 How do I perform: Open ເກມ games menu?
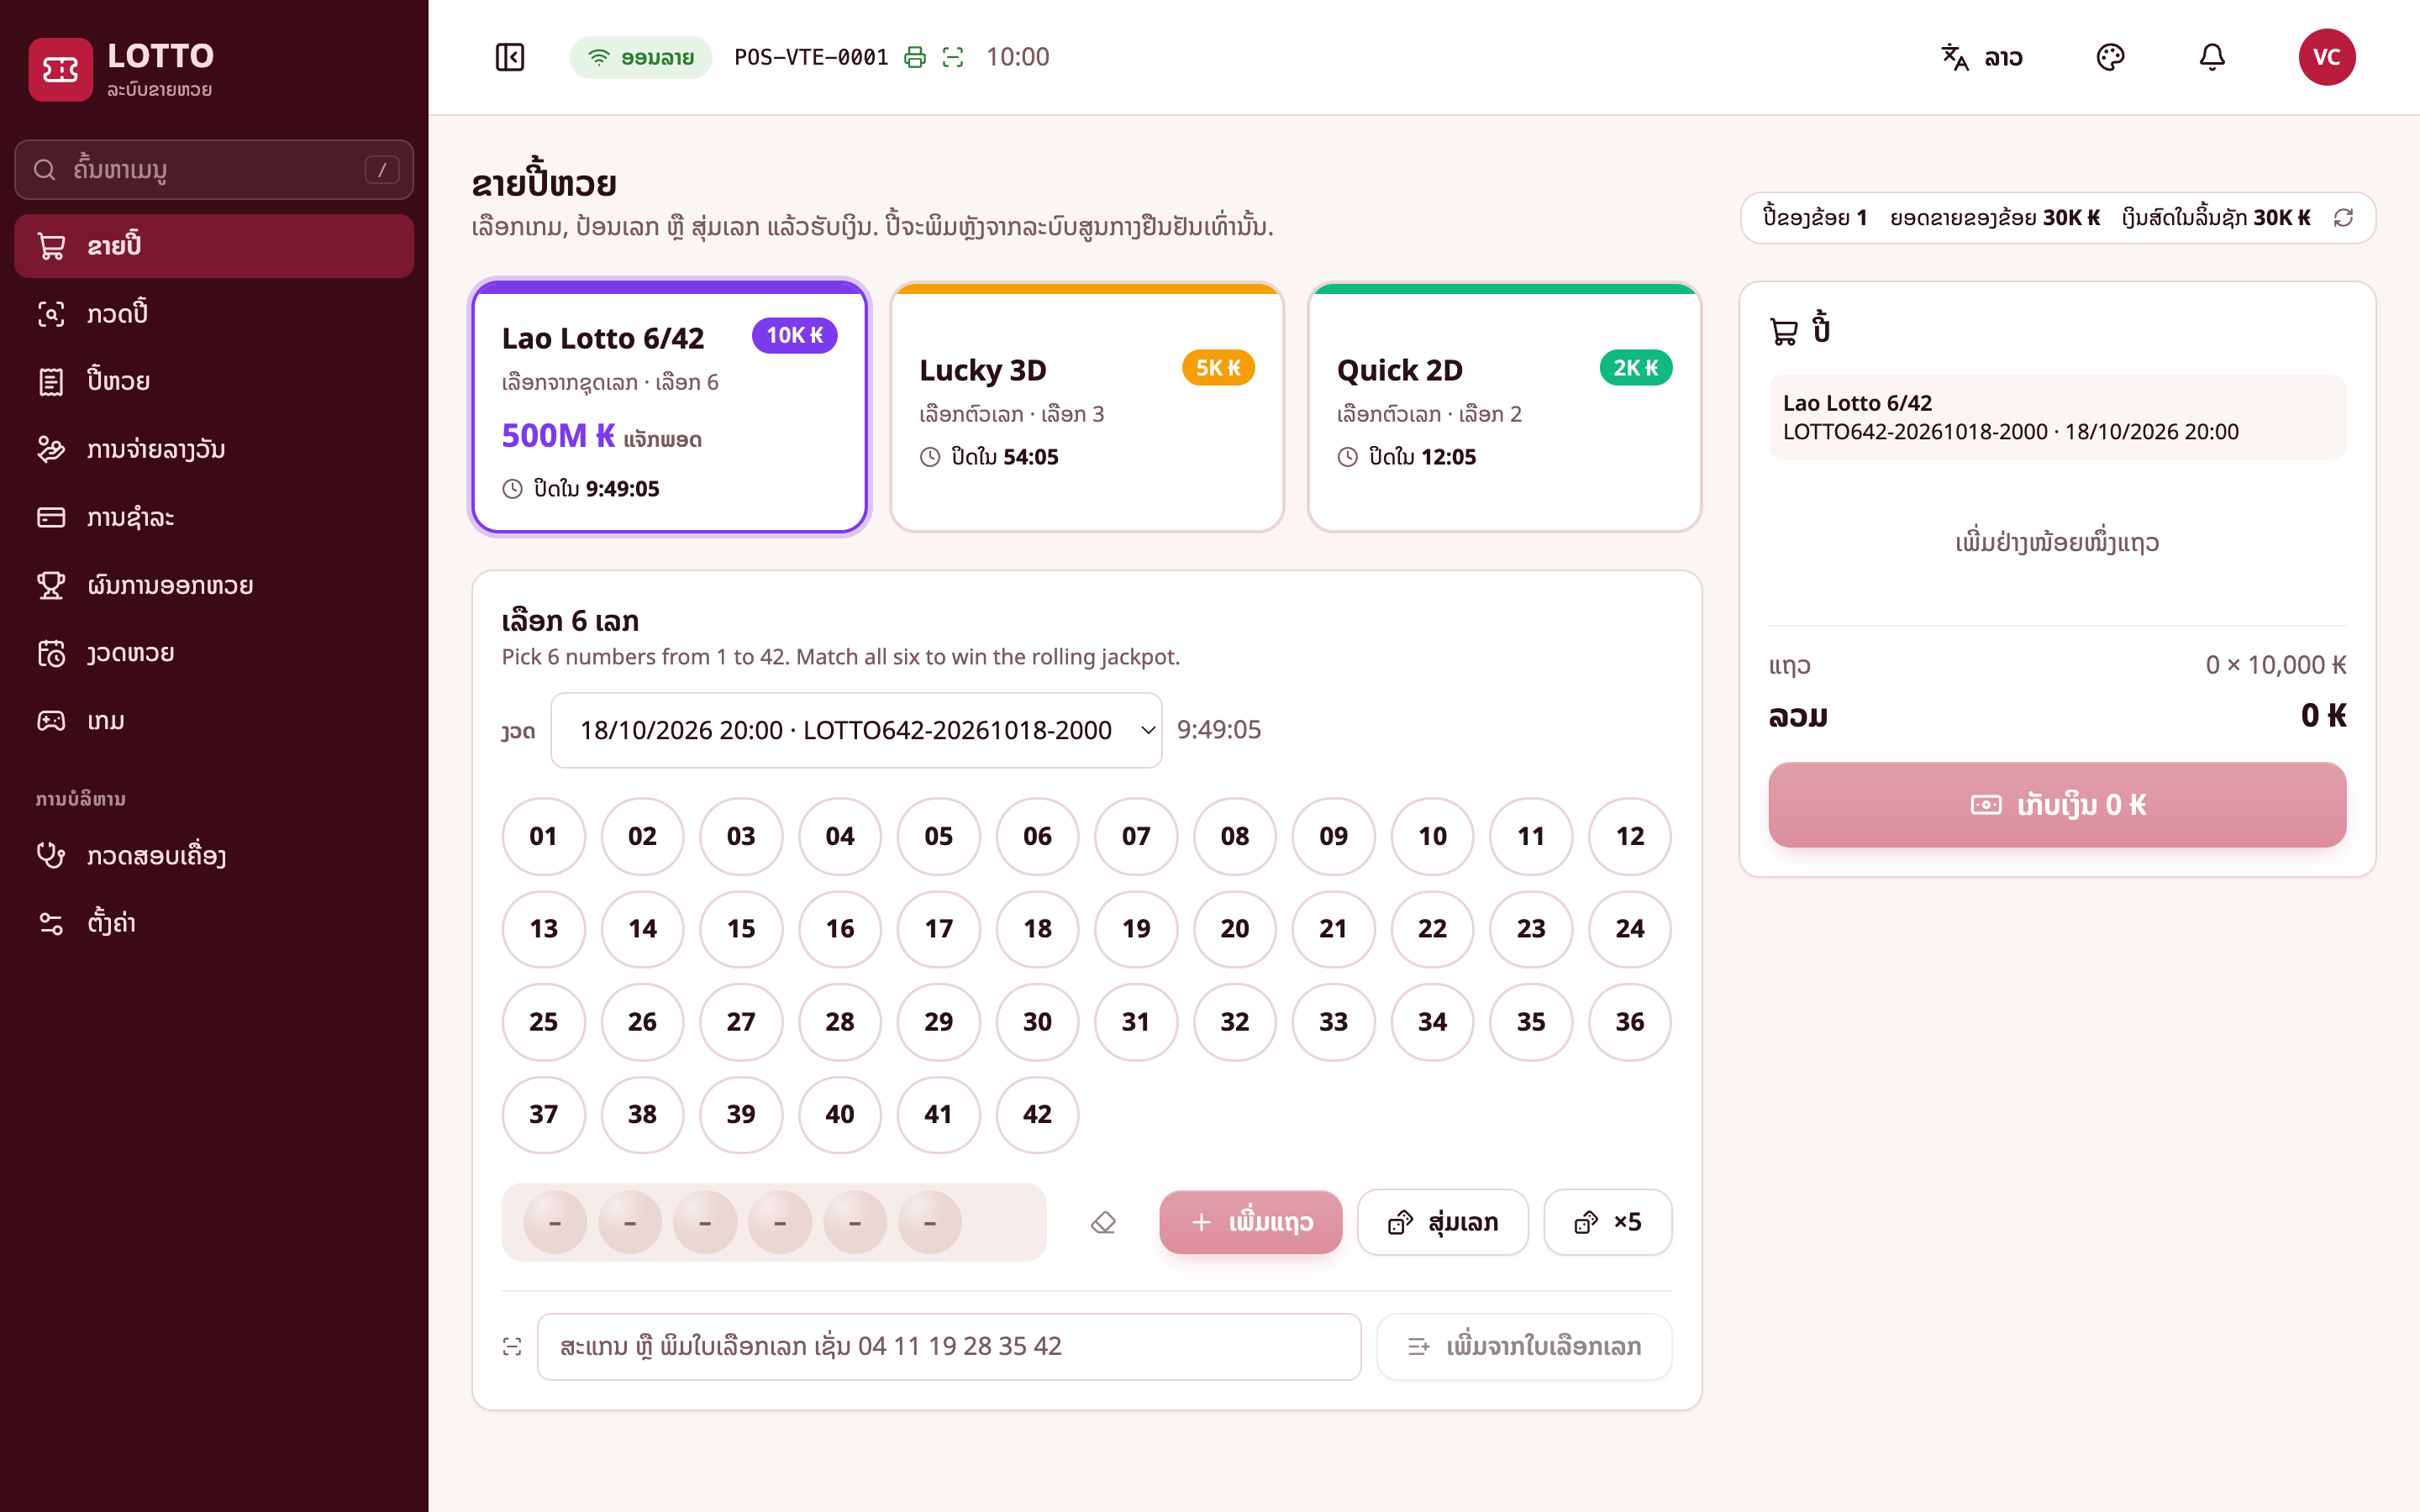click(x=214, y=720)
